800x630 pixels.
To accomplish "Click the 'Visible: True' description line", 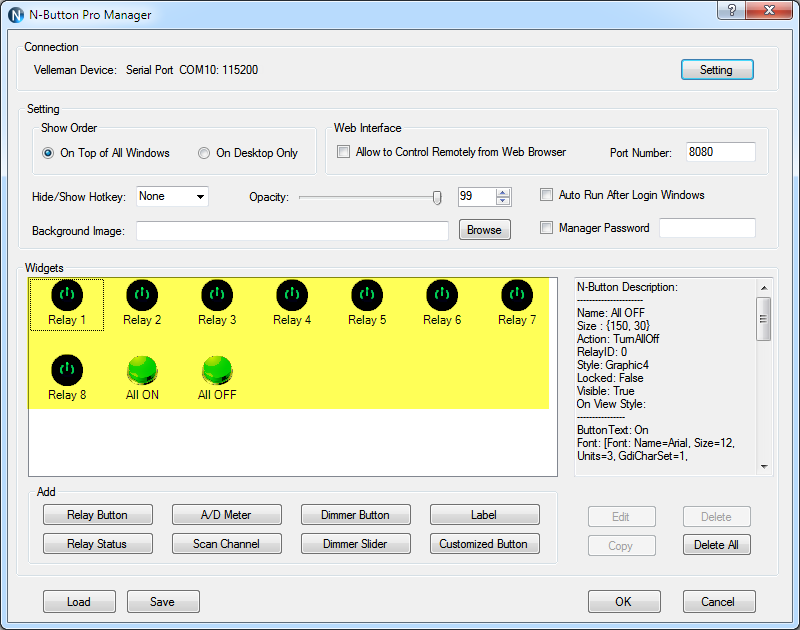I will click(x=606, y=391).
